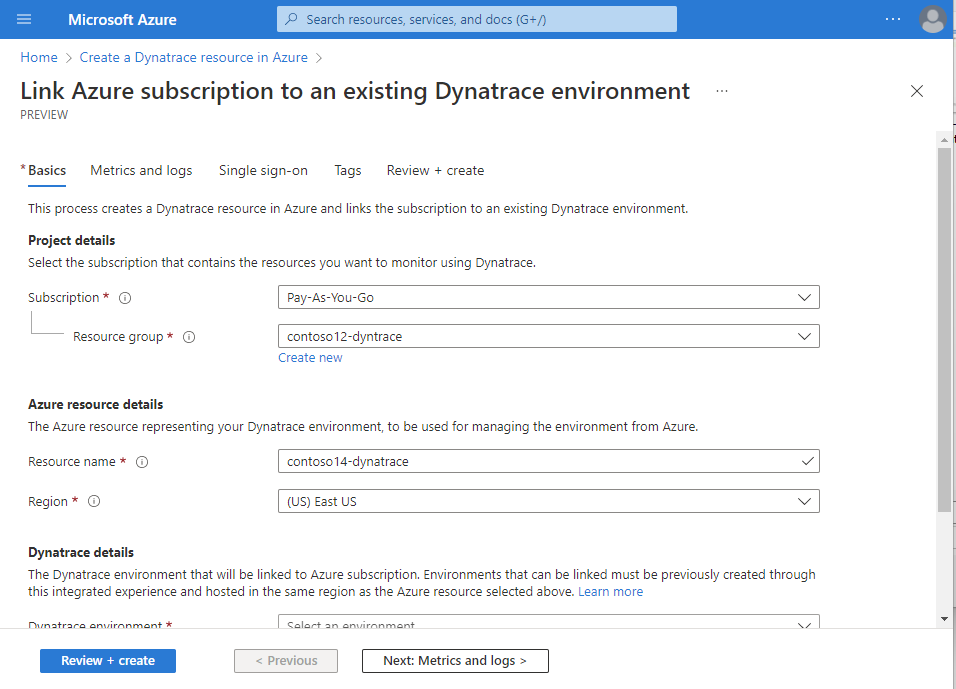Click the vertical scrollbar thumb
The image size is (956, 689).
[x=944, y=329]
